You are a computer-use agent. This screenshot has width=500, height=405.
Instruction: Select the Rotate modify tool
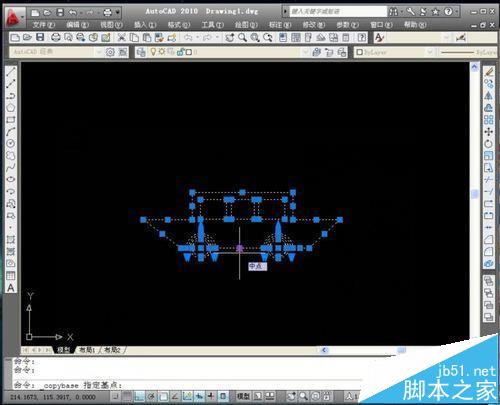click(489, 144)
